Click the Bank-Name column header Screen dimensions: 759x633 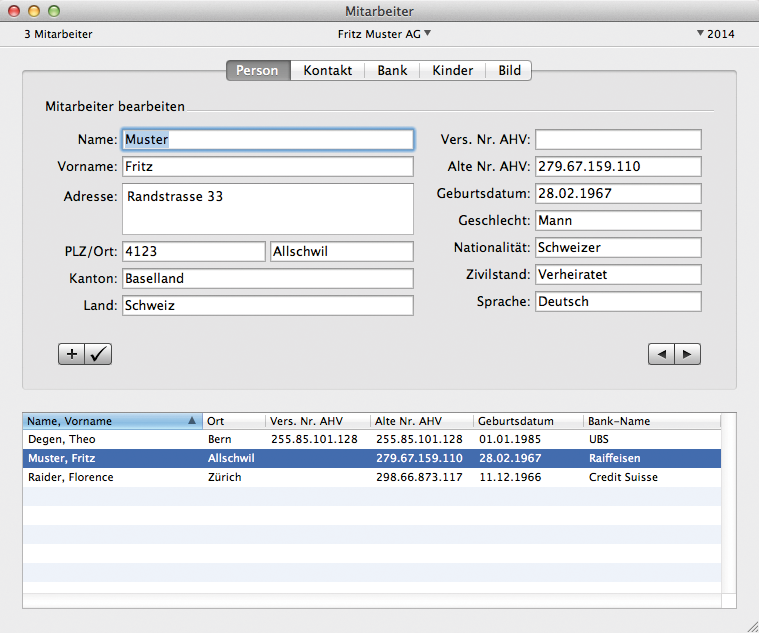coord(650,421)
